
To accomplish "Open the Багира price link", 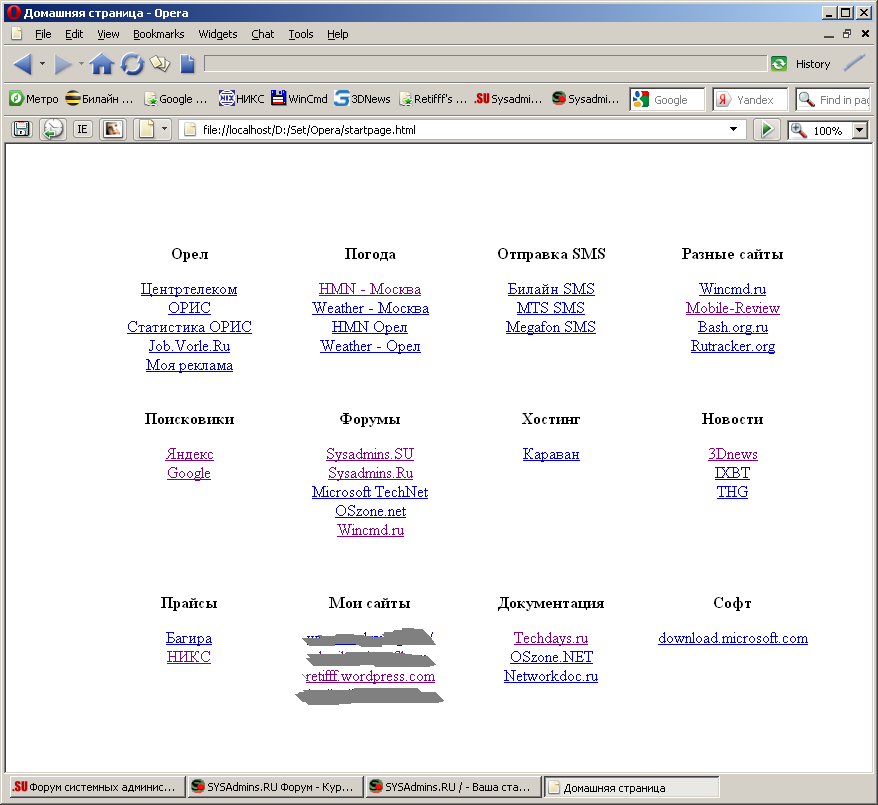I will pyautogui.click(x=189, y=638).
